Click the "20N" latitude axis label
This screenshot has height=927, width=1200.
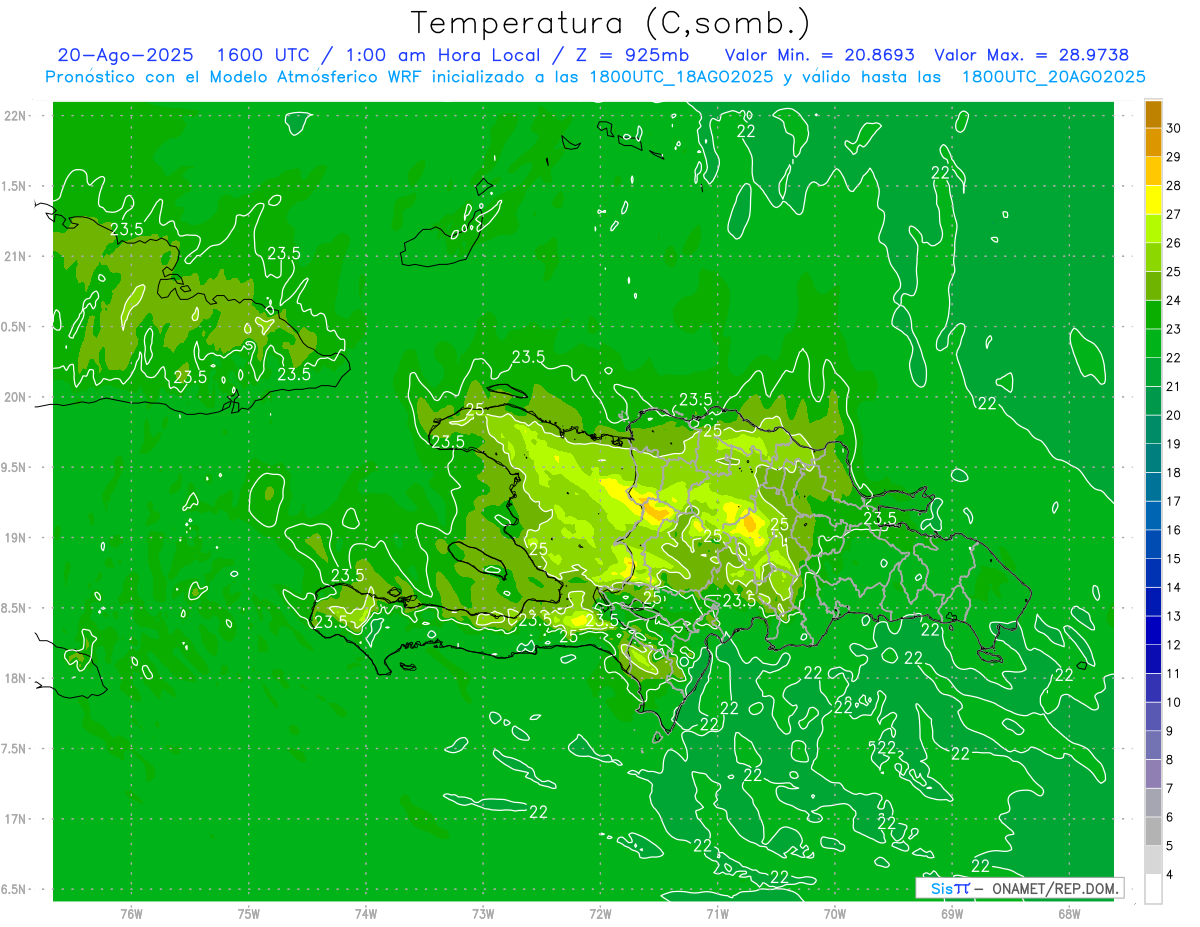tap(14, 397)
